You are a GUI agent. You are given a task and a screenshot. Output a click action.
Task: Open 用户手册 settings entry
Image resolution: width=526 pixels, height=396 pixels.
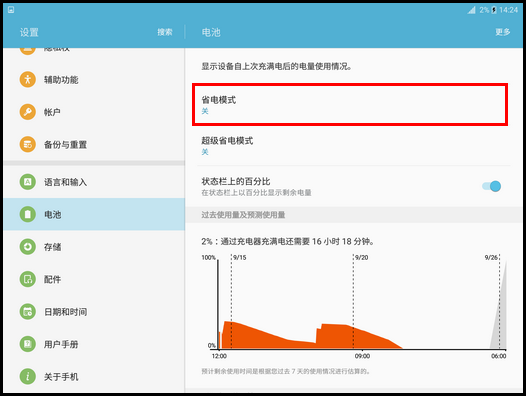click(94, 344)
